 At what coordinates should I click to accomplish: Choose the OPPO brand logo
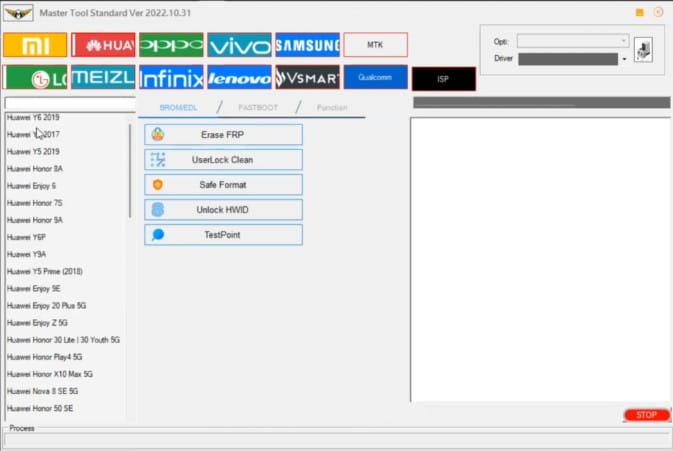pyautogui.click(x=171, y=45)
